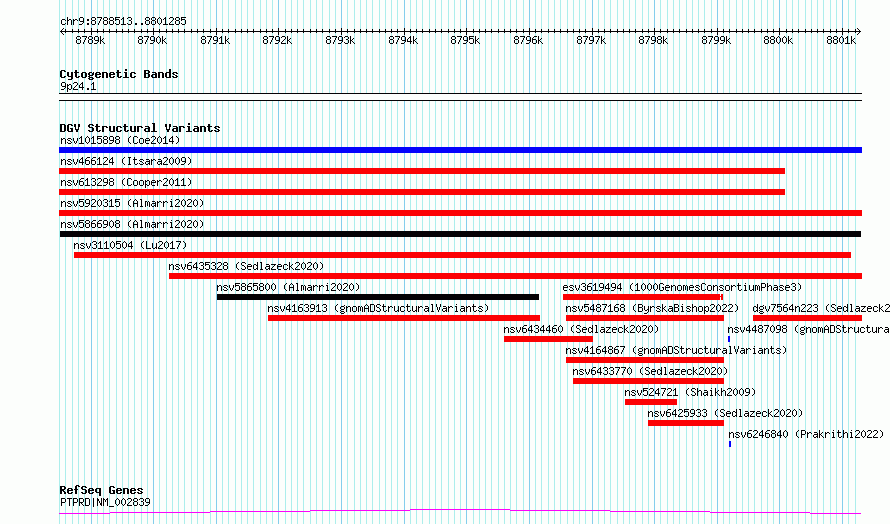
Task: Click the 8797k ruler tick label
Action: click(591, 40)
